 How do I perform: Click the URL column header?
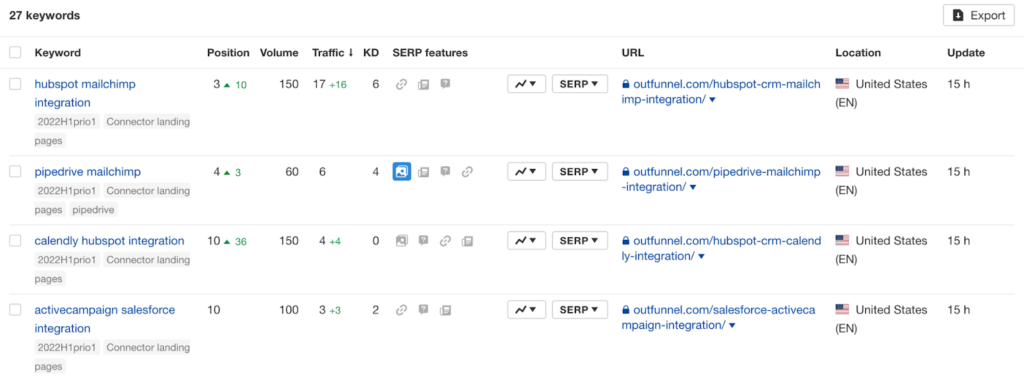[x=633, y=53]
